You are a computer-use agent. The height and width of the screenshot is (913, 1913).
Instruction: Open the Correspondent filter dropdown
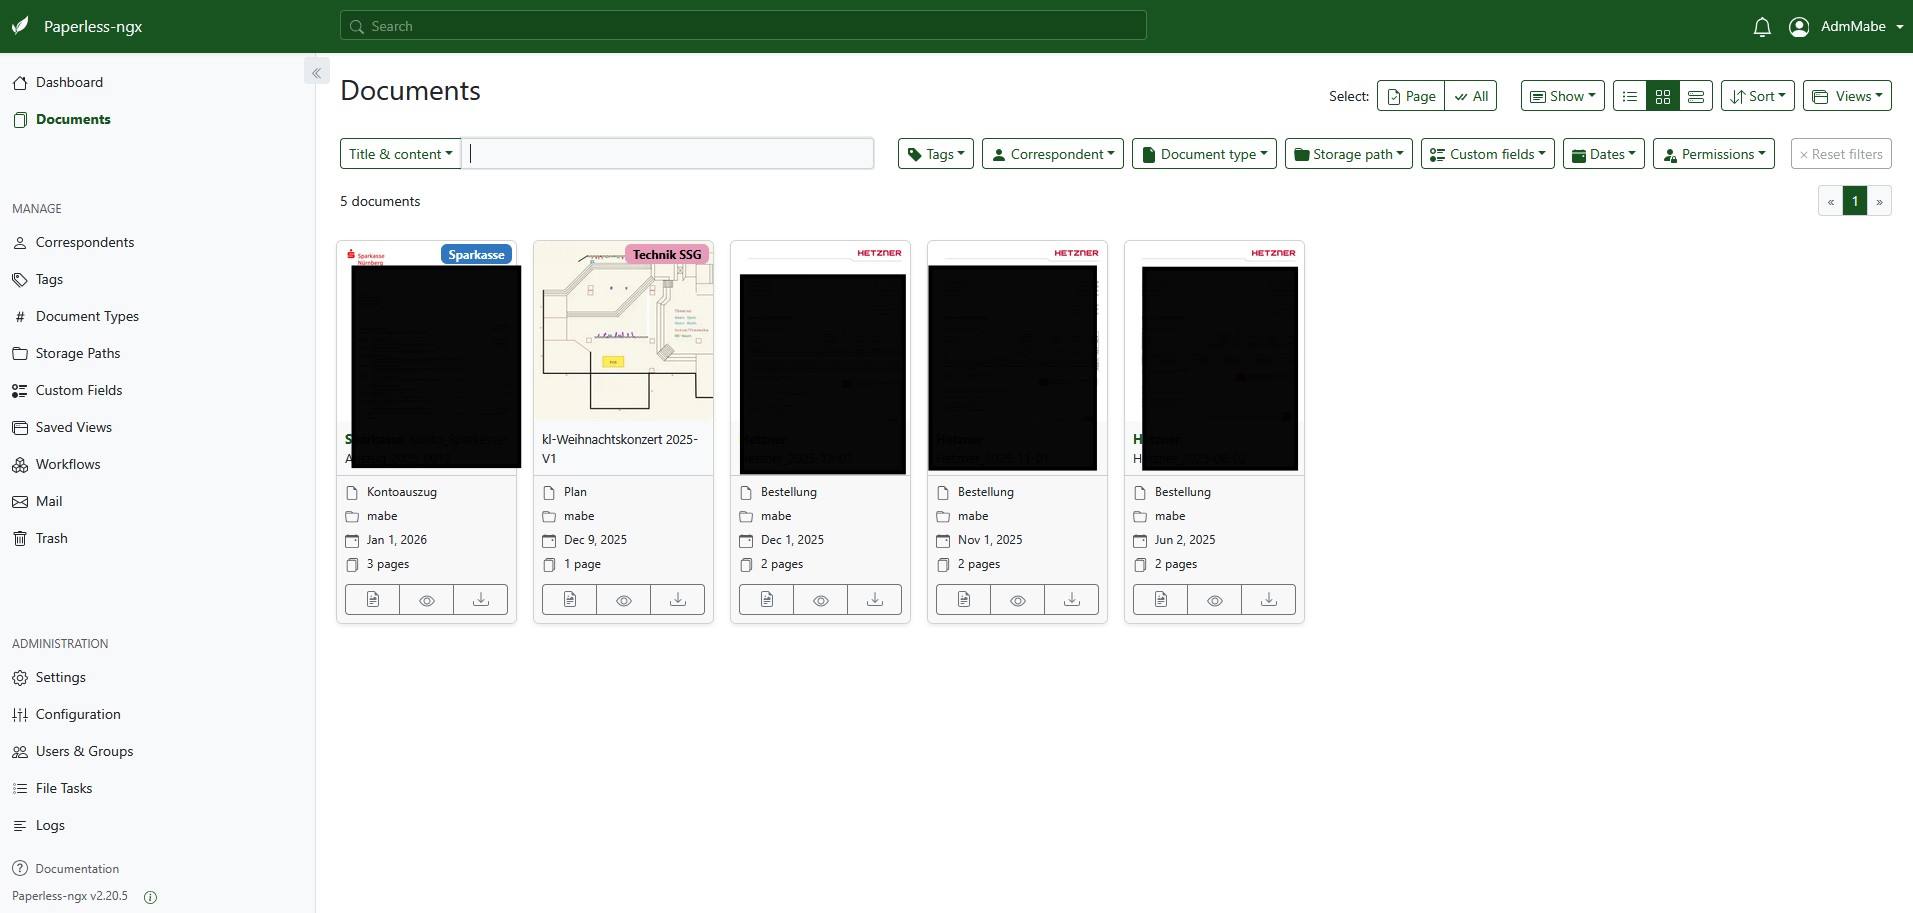(1052, 154)
